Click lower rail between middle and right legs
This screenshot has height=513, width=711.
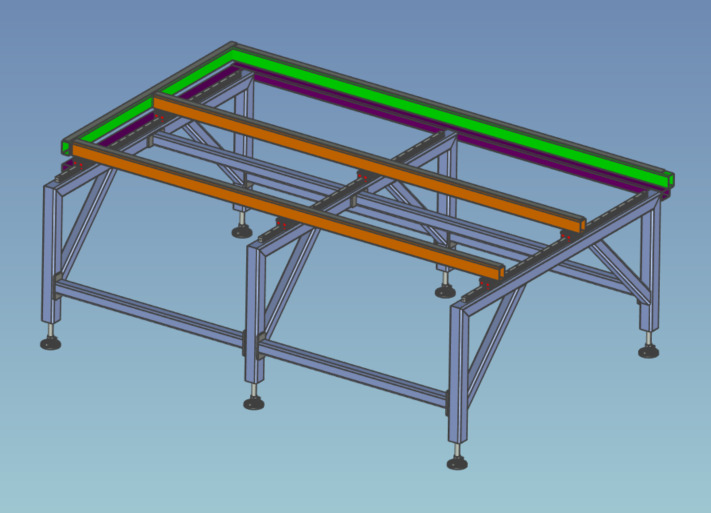(355, 373)
